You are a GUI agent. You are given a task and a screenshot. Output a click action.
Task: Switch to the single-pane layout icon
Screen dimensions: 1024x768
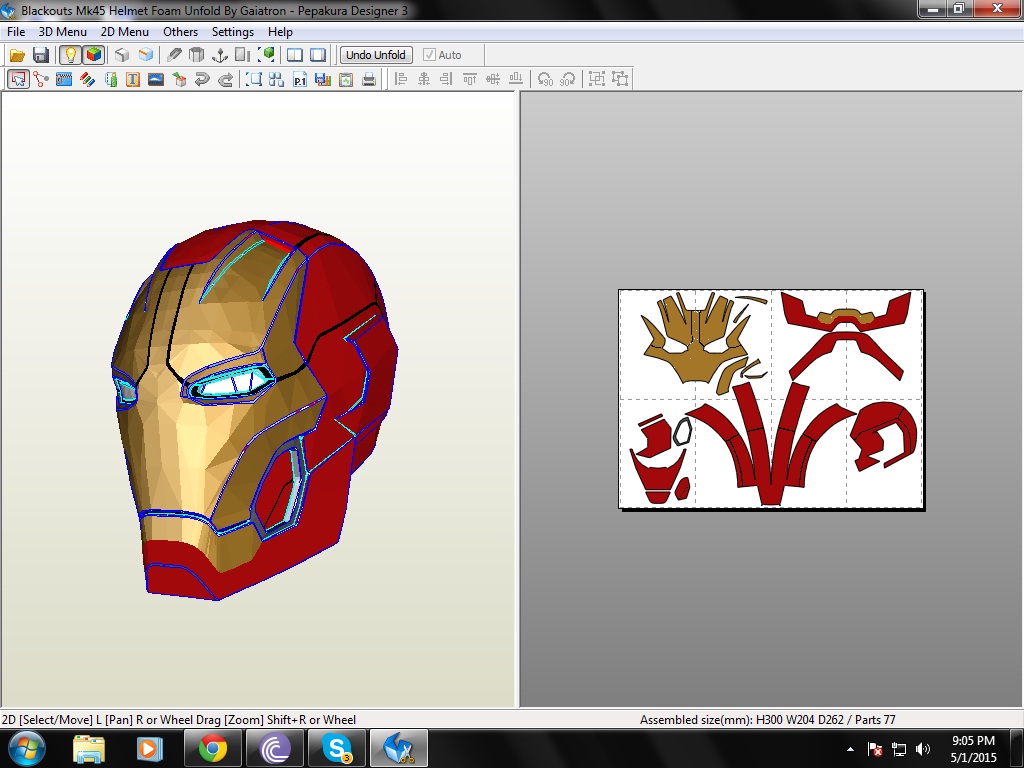[x=318, y=56]
